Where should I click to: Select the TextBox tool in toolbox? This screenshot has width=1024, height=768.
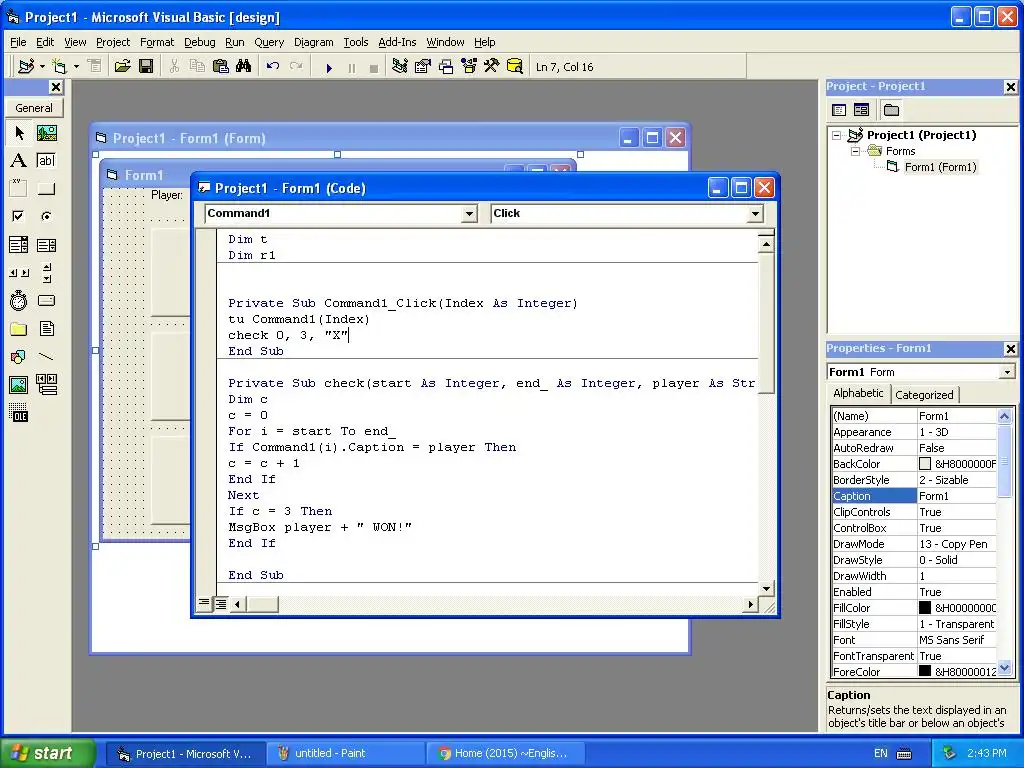(x=46, y=161)
